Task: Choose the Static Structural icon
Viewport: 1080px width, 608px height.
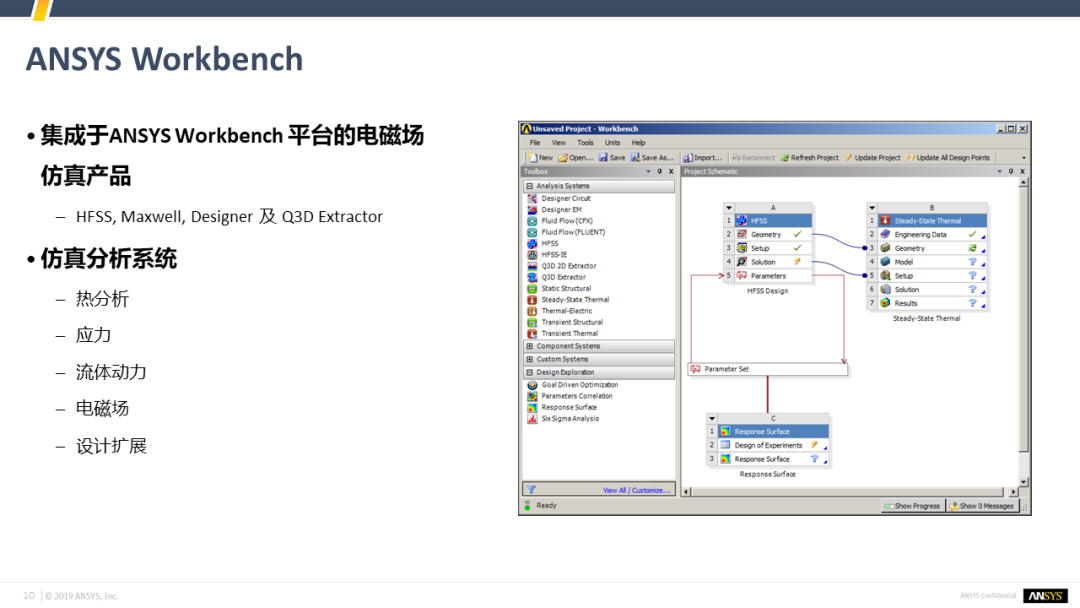Action: coord(532,289)
